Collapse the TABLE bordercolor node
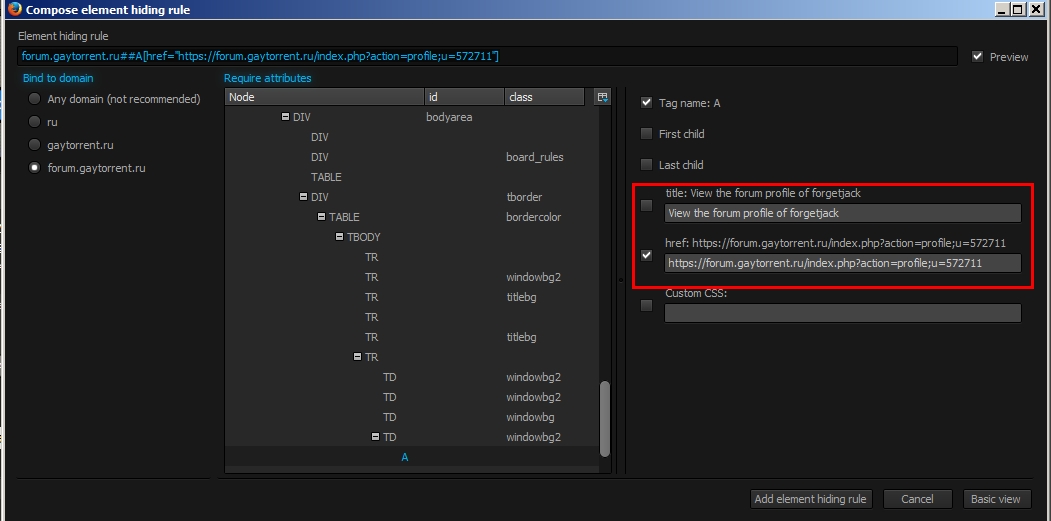Image resolution: width=1051 pixels, height=521 pixels. pos(322,217)
